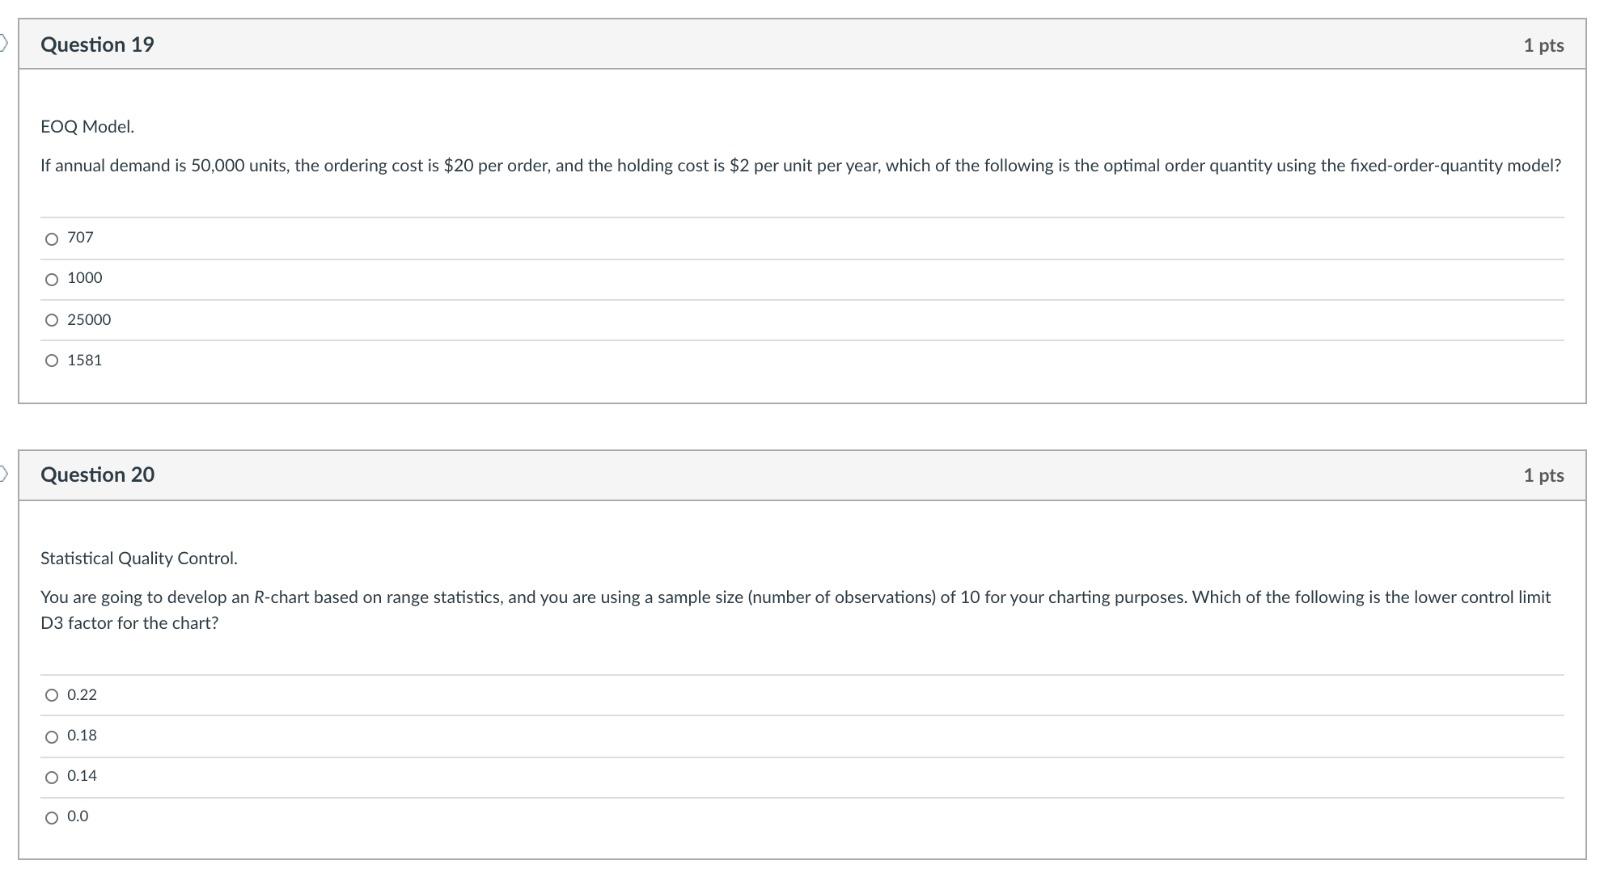1600x873 pixels.
Task: Select the 1000 answer option
Action: click(x=51, y=279)
